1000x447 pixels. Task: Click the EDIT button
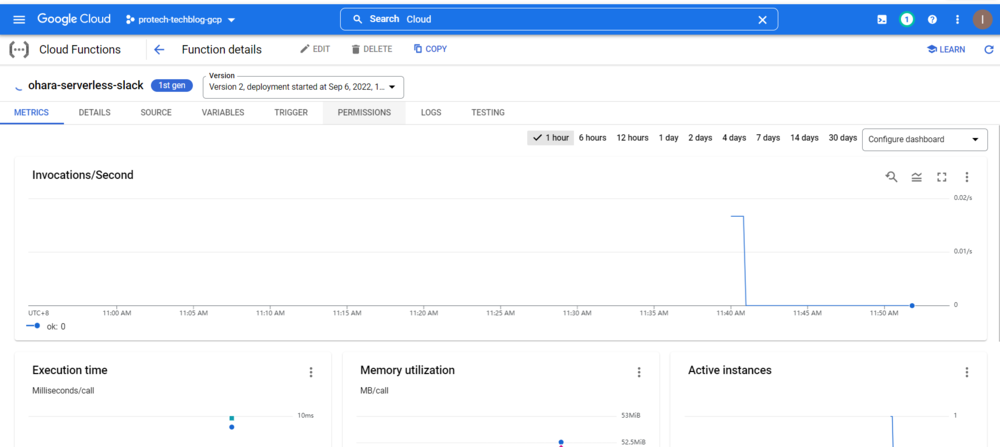(315, 49)
